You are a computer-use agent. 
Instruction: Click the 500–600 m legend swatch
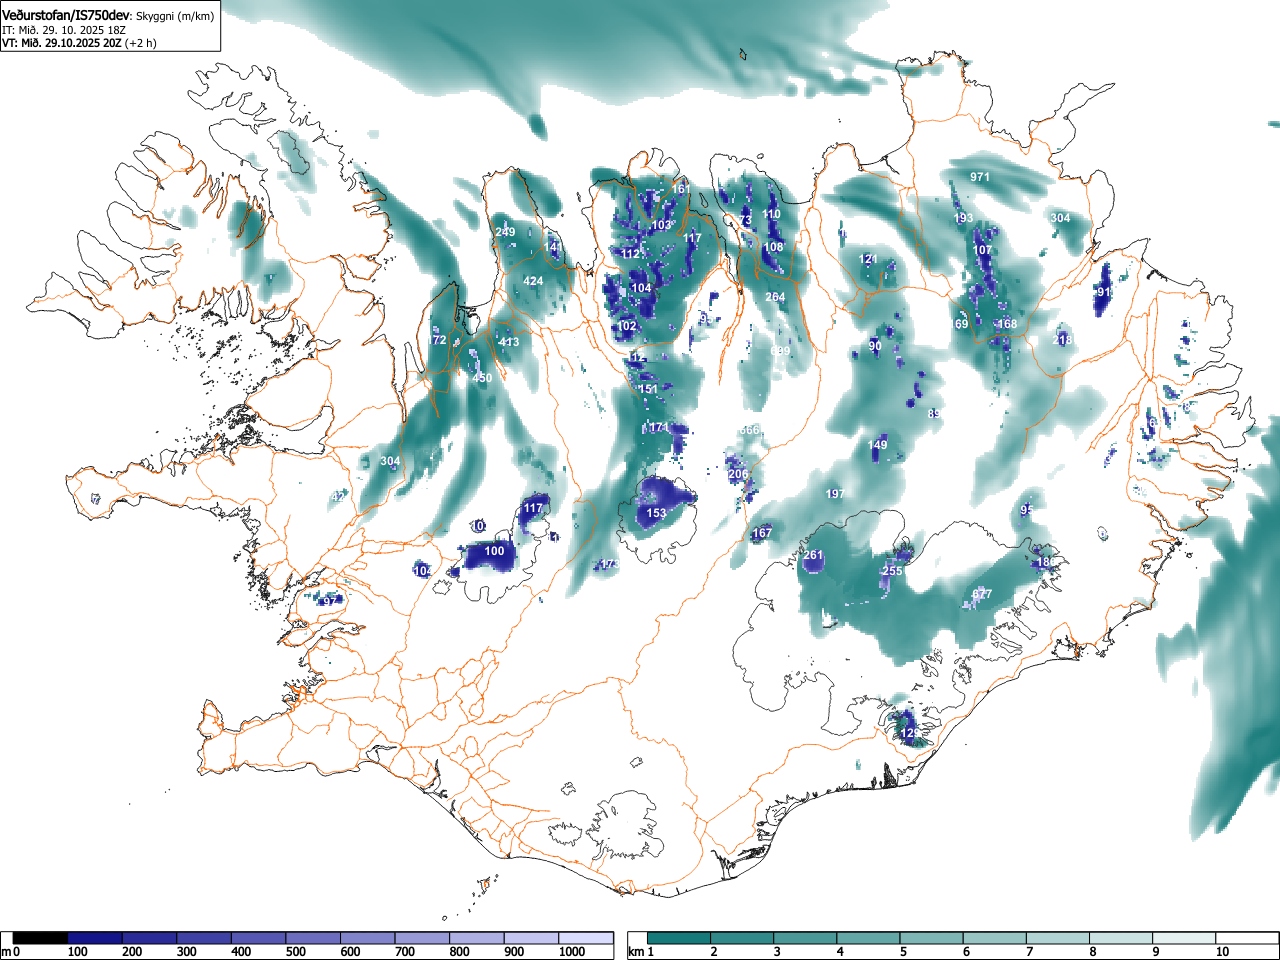tap(313, 938)
